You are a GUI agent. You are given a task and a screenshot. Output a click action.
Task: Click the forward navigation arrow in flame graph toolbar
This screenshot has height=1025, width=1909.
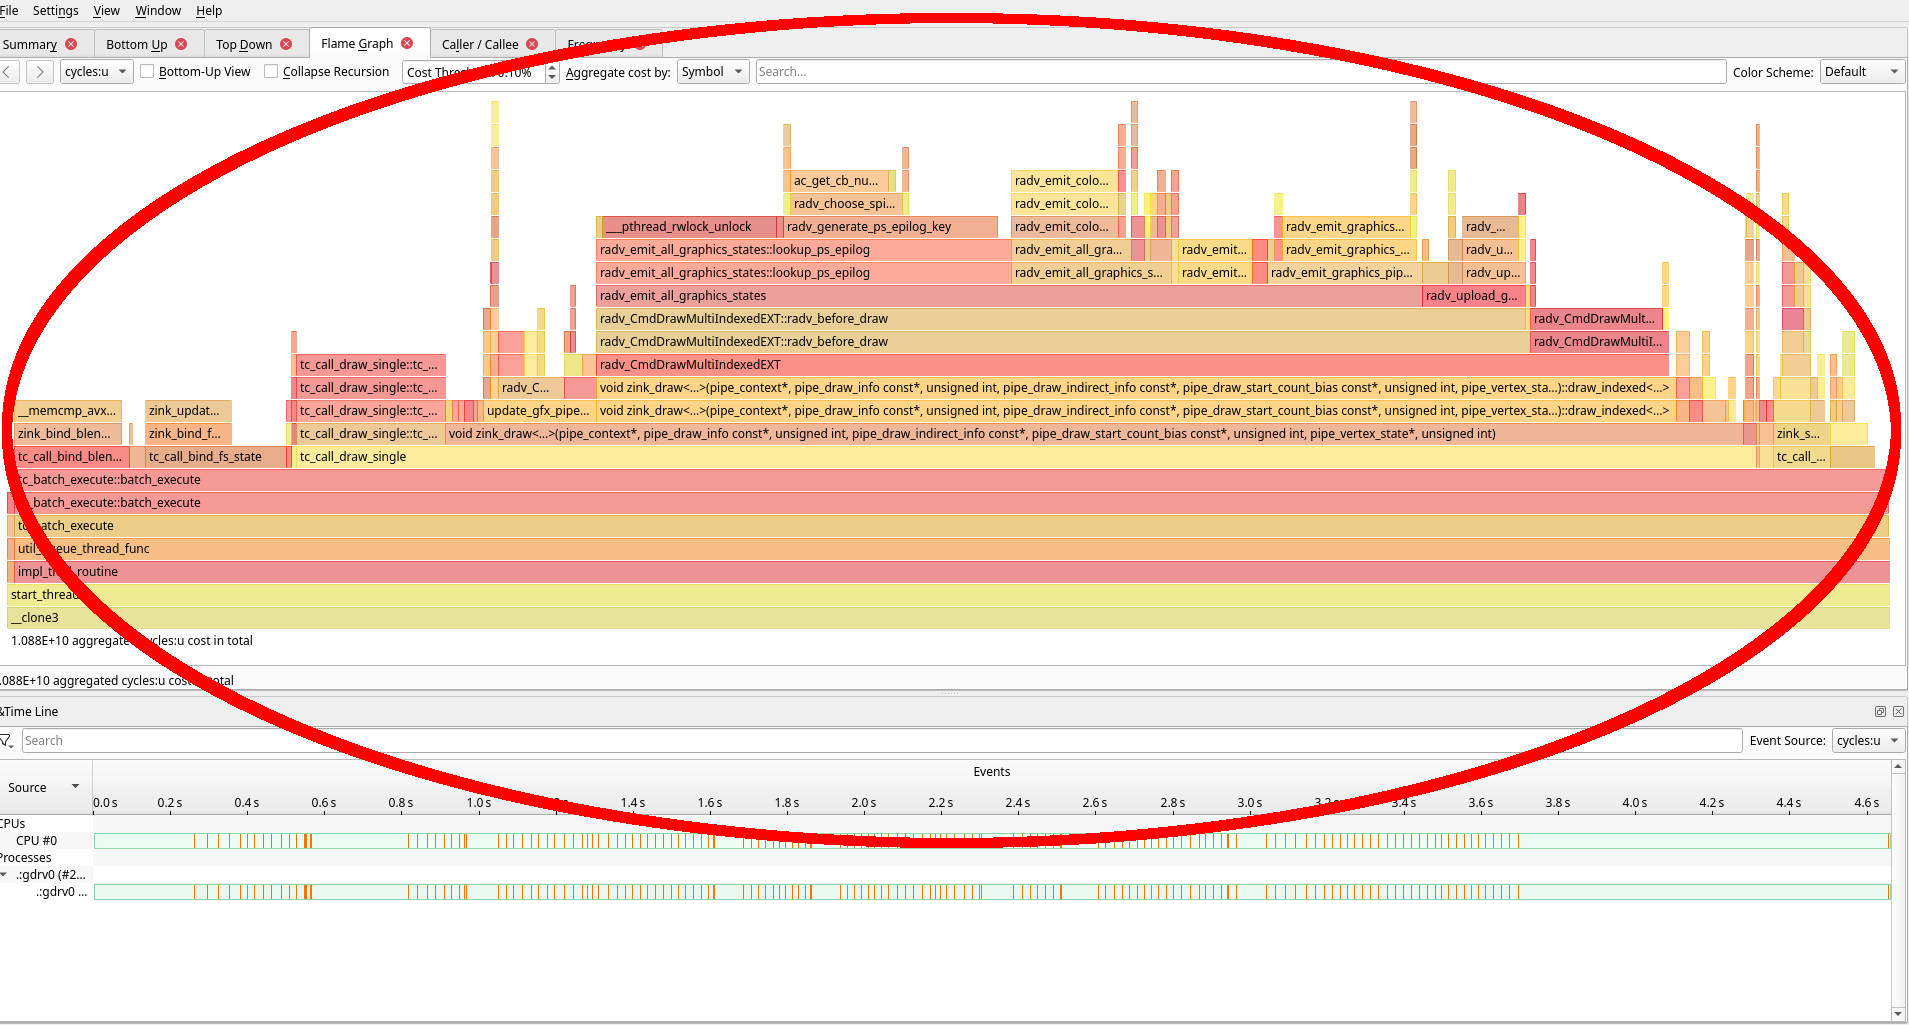coord(40,72)
